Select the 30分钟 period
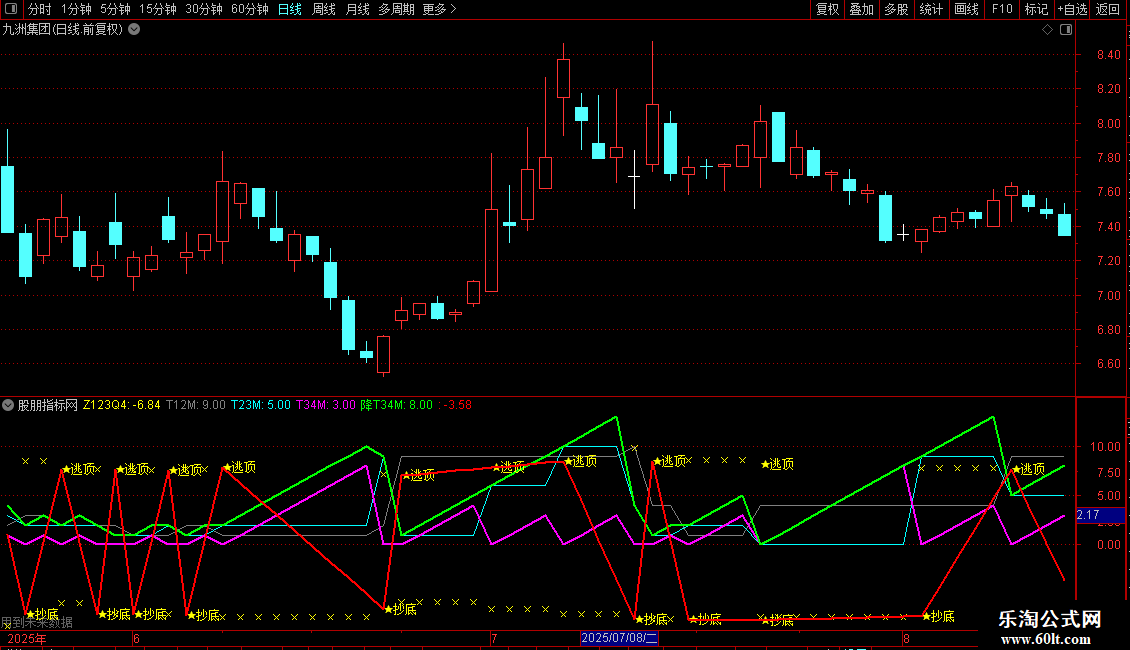This screenshot has width=1130, height=650. point(204,9)
